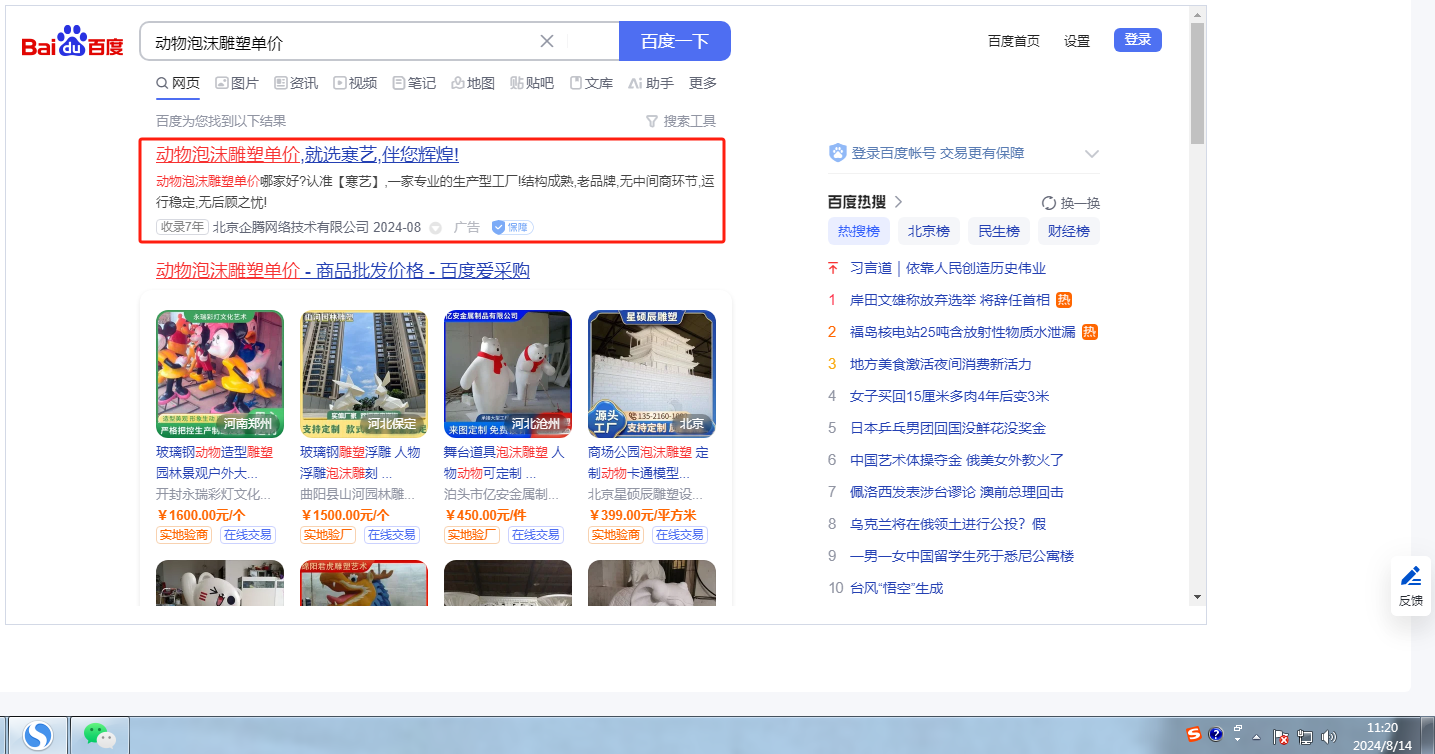Viewport: 1435px width, 754px height.
Task: Open the 更多 search categories menu
Action: (703, 83)
